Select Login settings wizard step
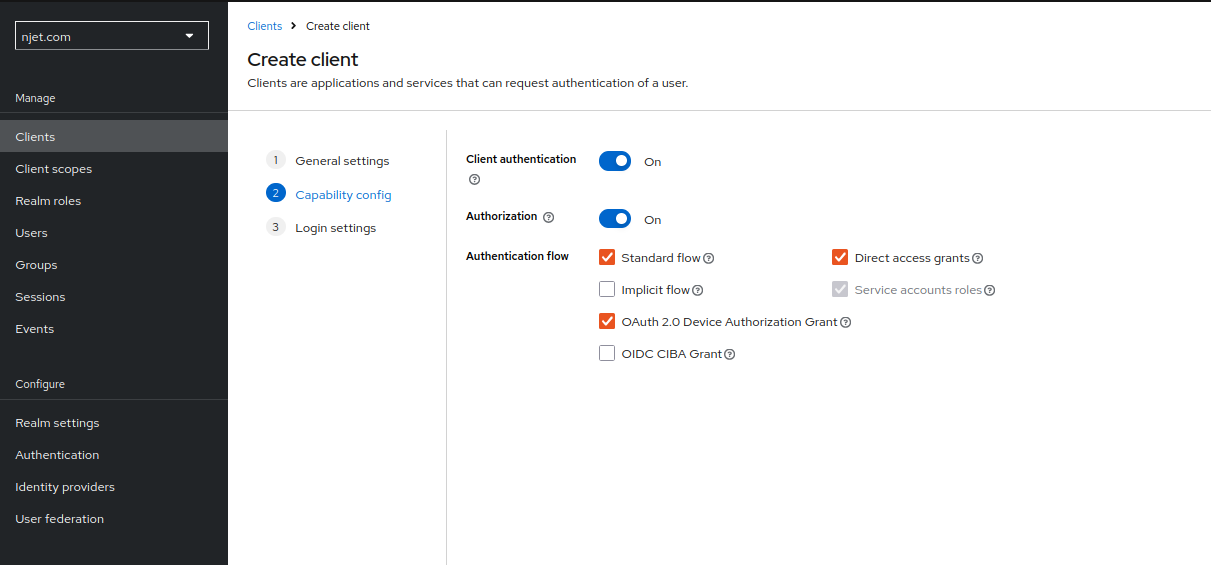 [x=335, y=228]
